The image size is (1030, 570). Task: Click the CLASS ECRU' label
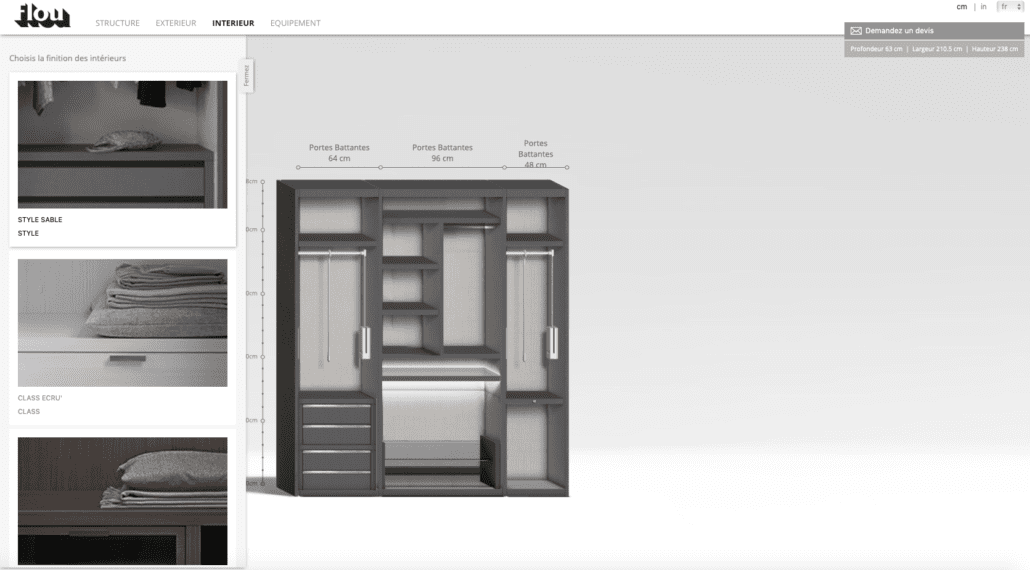(x=40, y=398)
